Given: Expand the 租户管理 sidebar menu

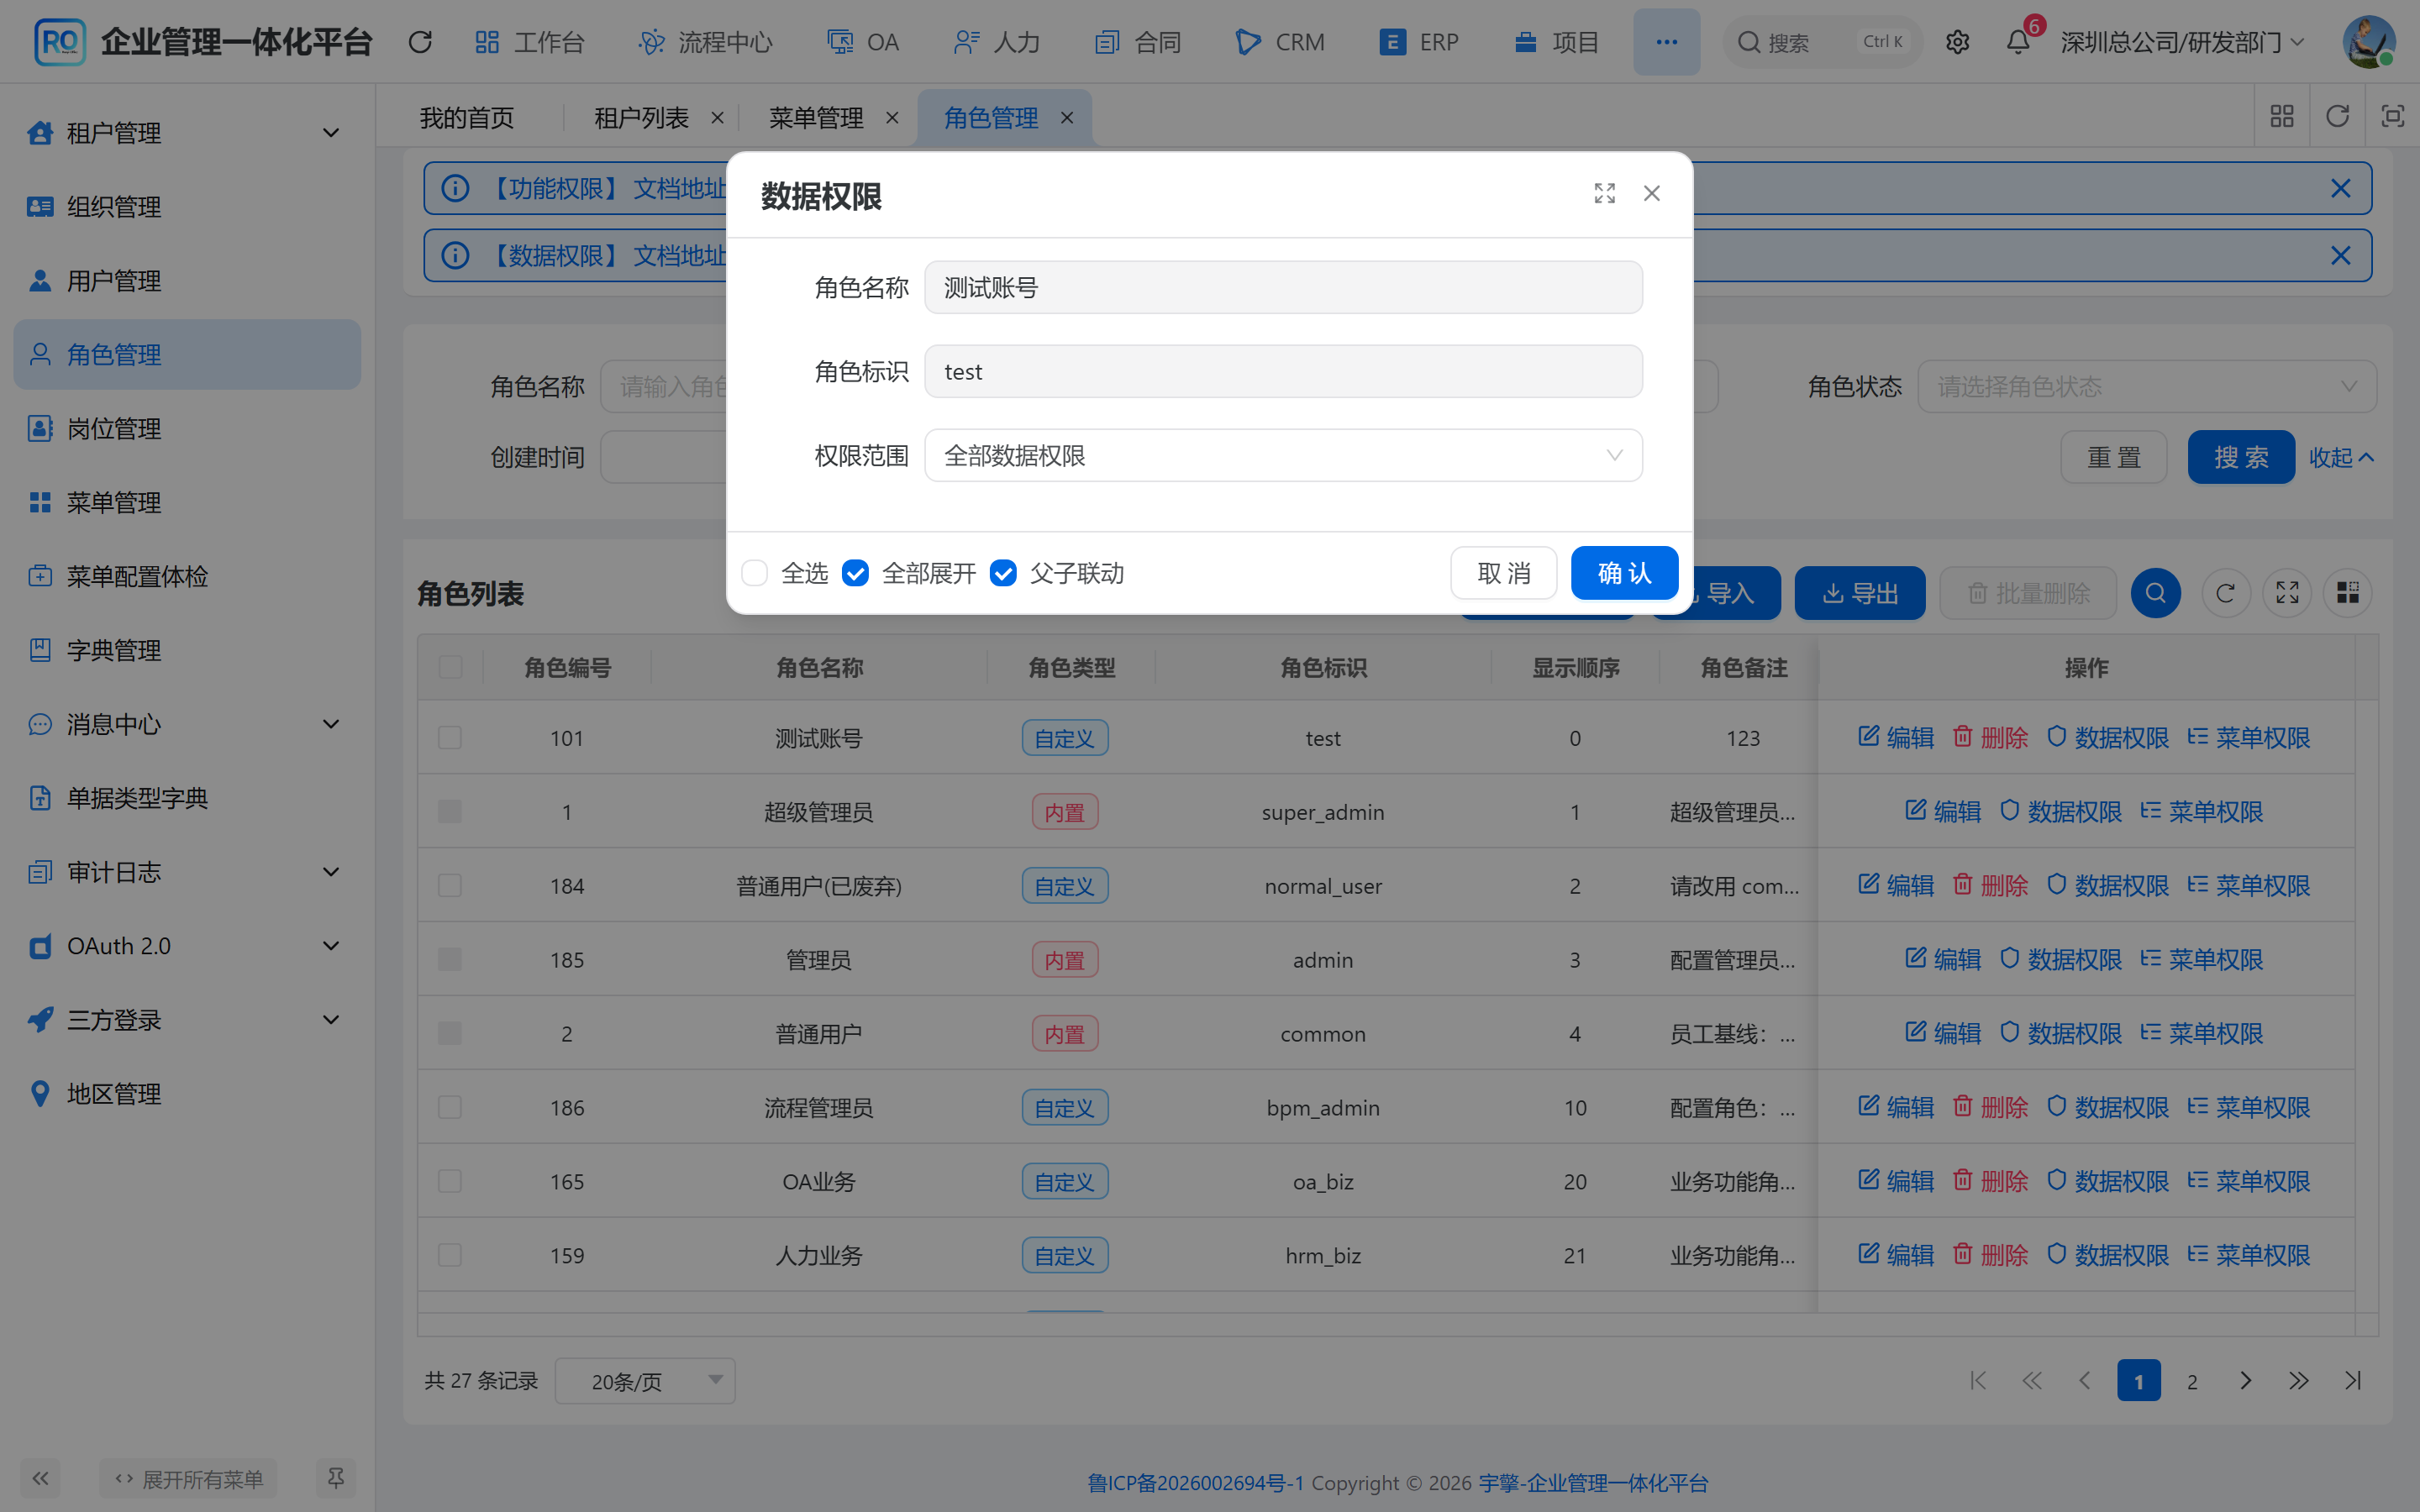Looking at the screenshot, I should pyautogui.click(x=186, y=132).
